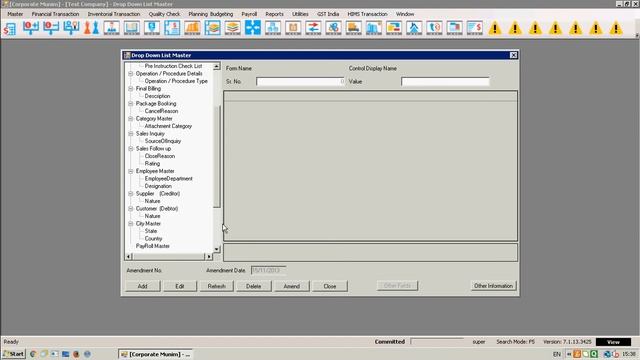Select Rating under Sales Follow up
Viewport: 640px width, 360px height.
click(x=152, y=164)
